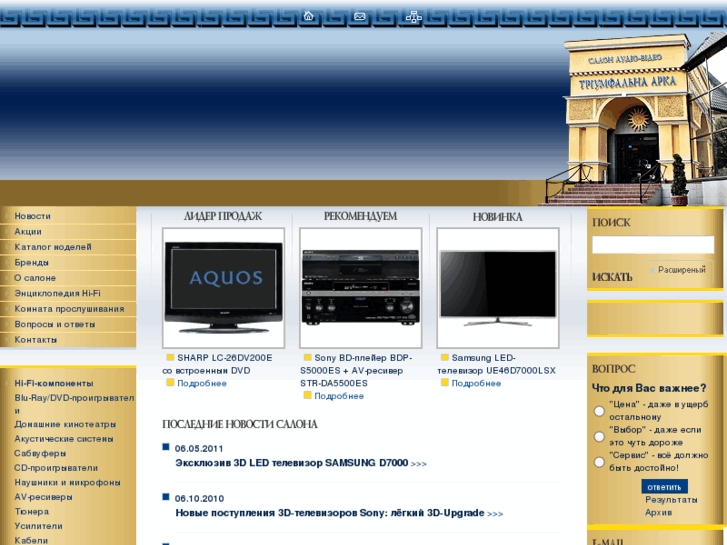Open Вопросы и ответы menu item
The image size is (727, 545).
[x=55, y=324]
